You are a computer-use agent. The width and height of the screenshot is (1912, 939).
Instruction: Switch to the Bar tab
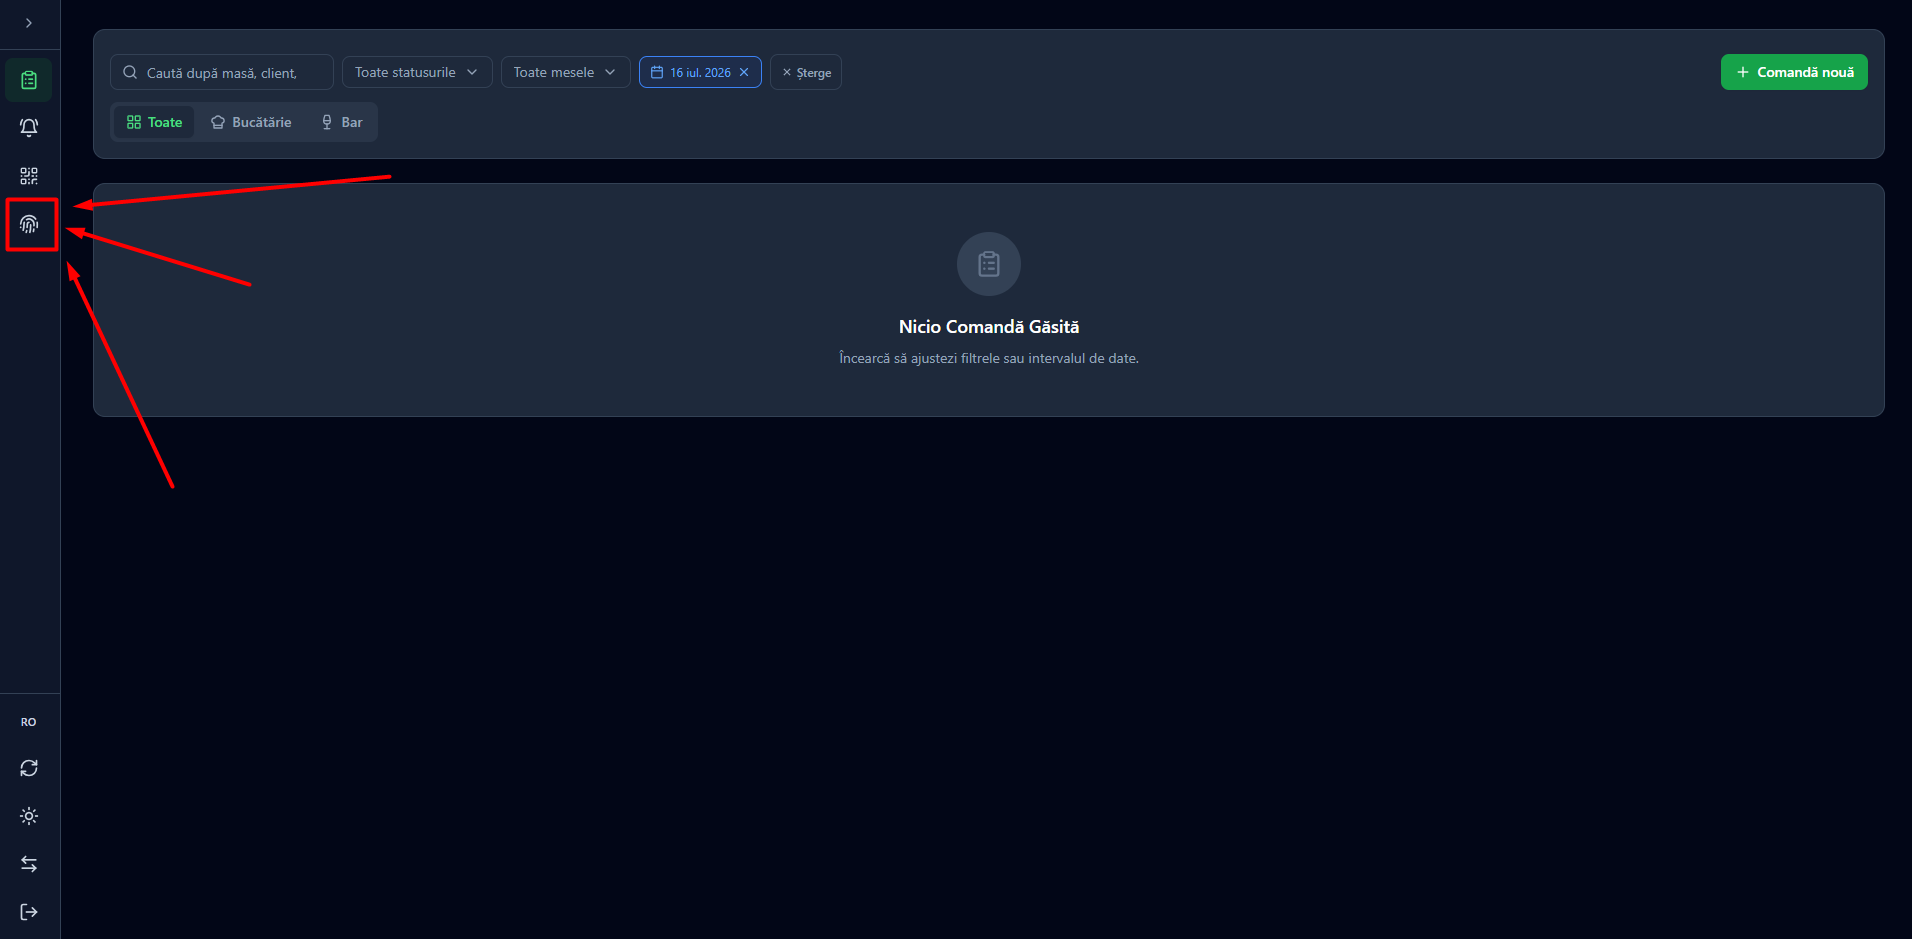pyautogui.click(x=341, y=122)
